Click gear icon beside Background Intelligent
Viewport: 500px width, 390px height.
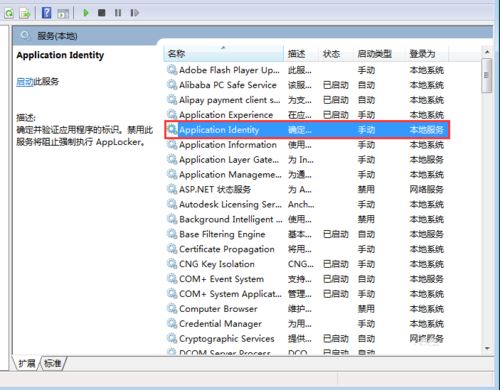coord(172,219)
